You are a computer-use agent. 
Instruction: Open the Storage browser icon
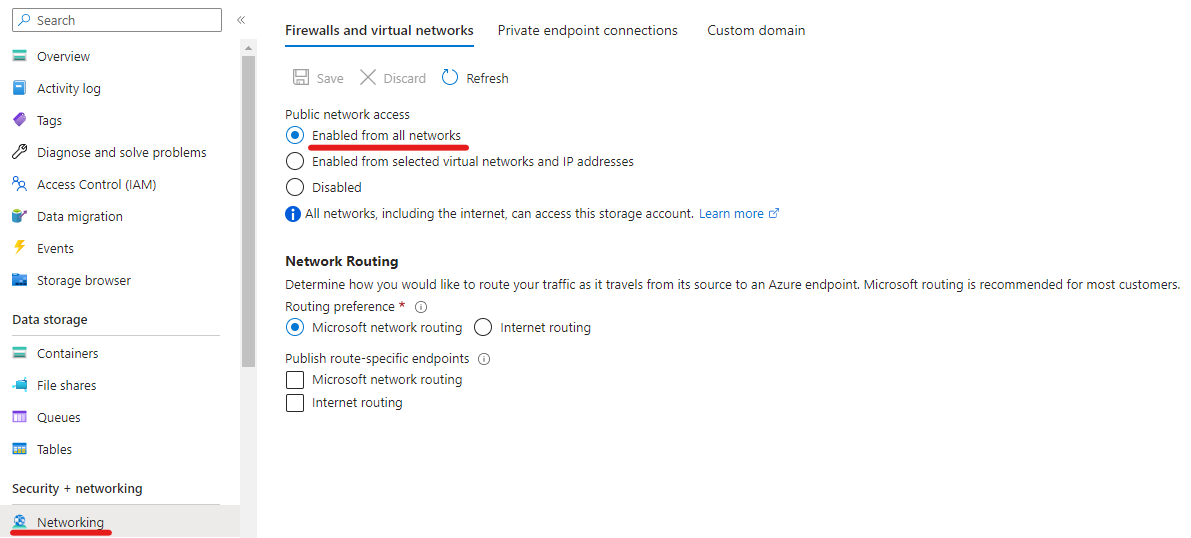(20, 280)
